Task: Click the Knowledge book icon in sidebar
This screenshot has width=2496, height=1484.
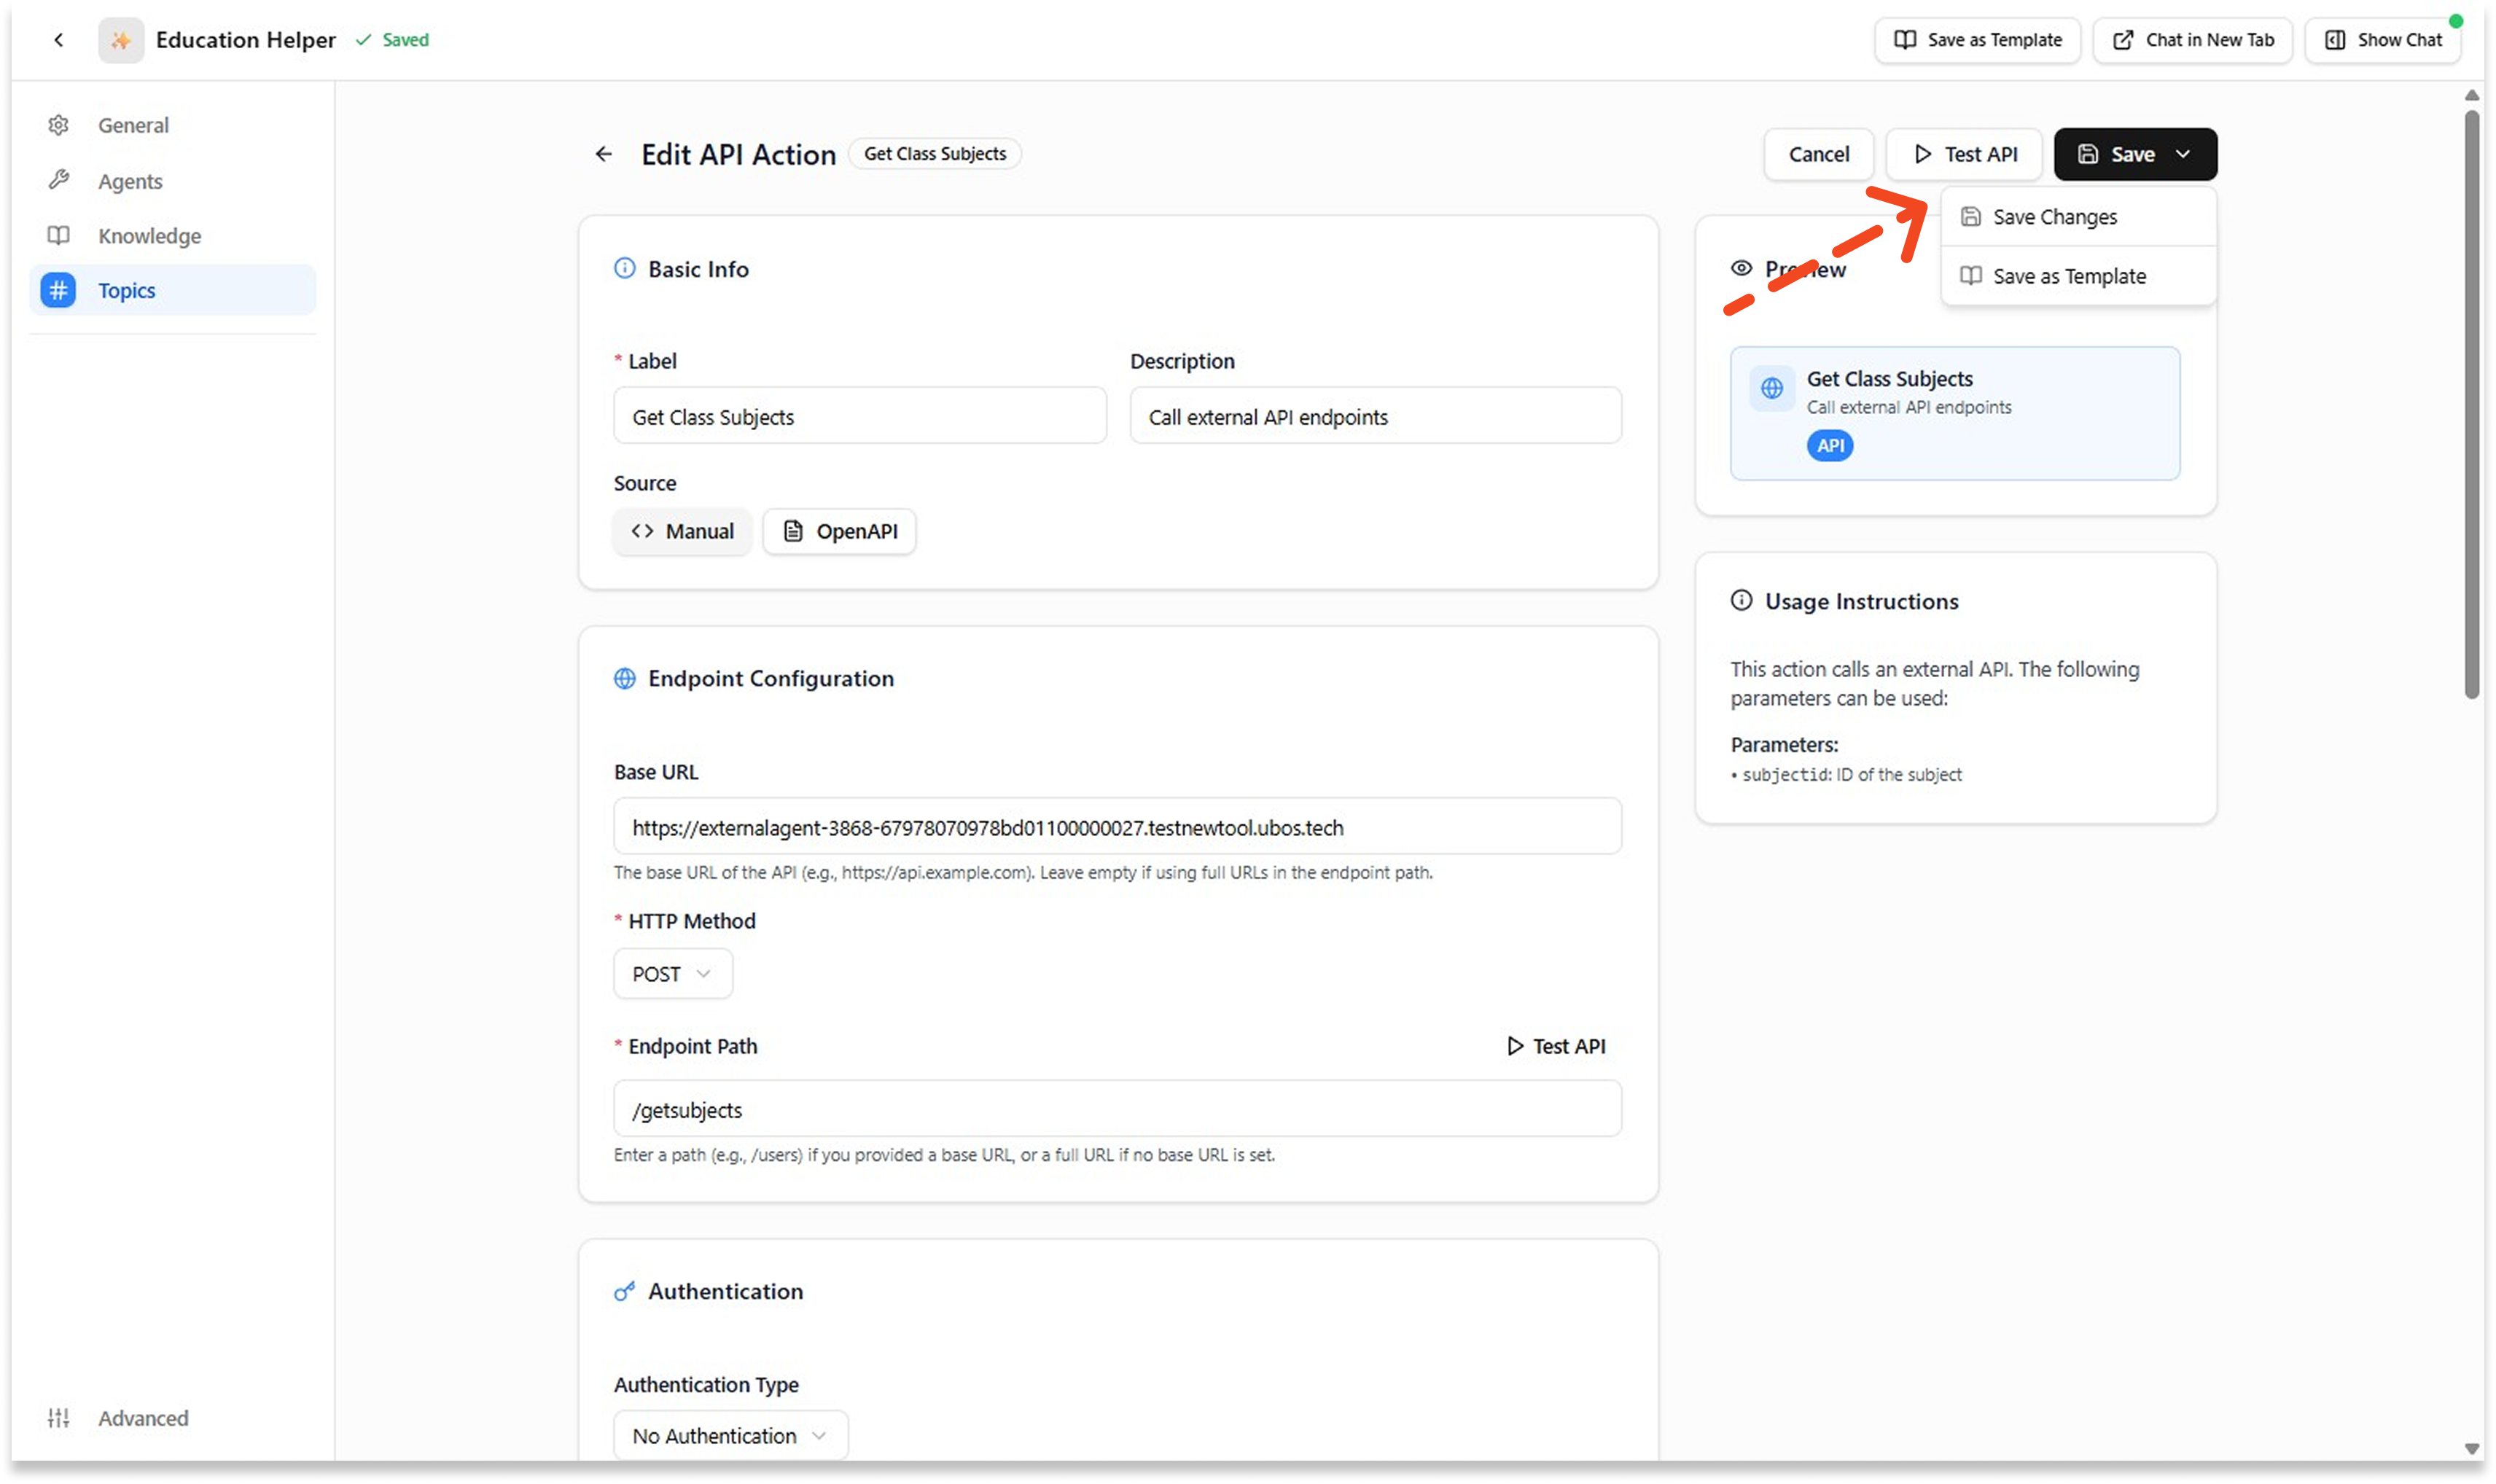Action: [59, 235]
